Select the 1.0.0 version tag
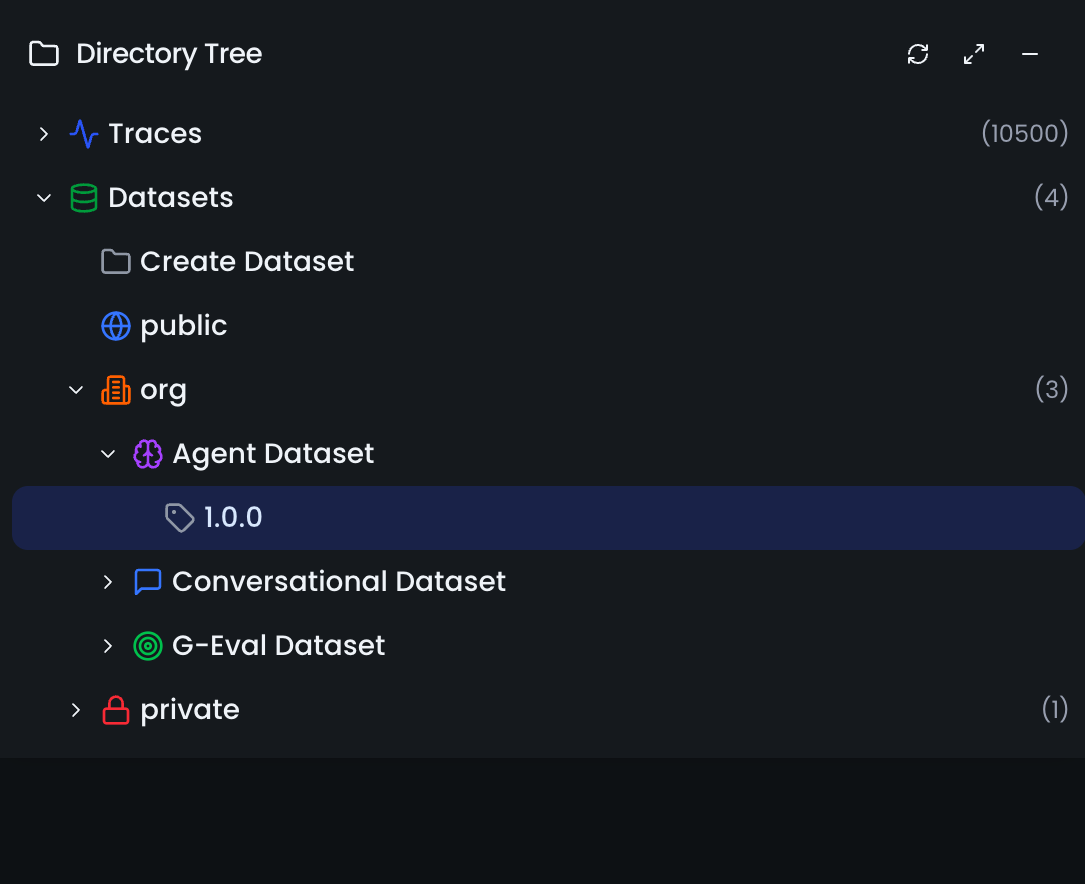Image resolution: width=1085 pixels, height=884 pixels. coord(233,518)
